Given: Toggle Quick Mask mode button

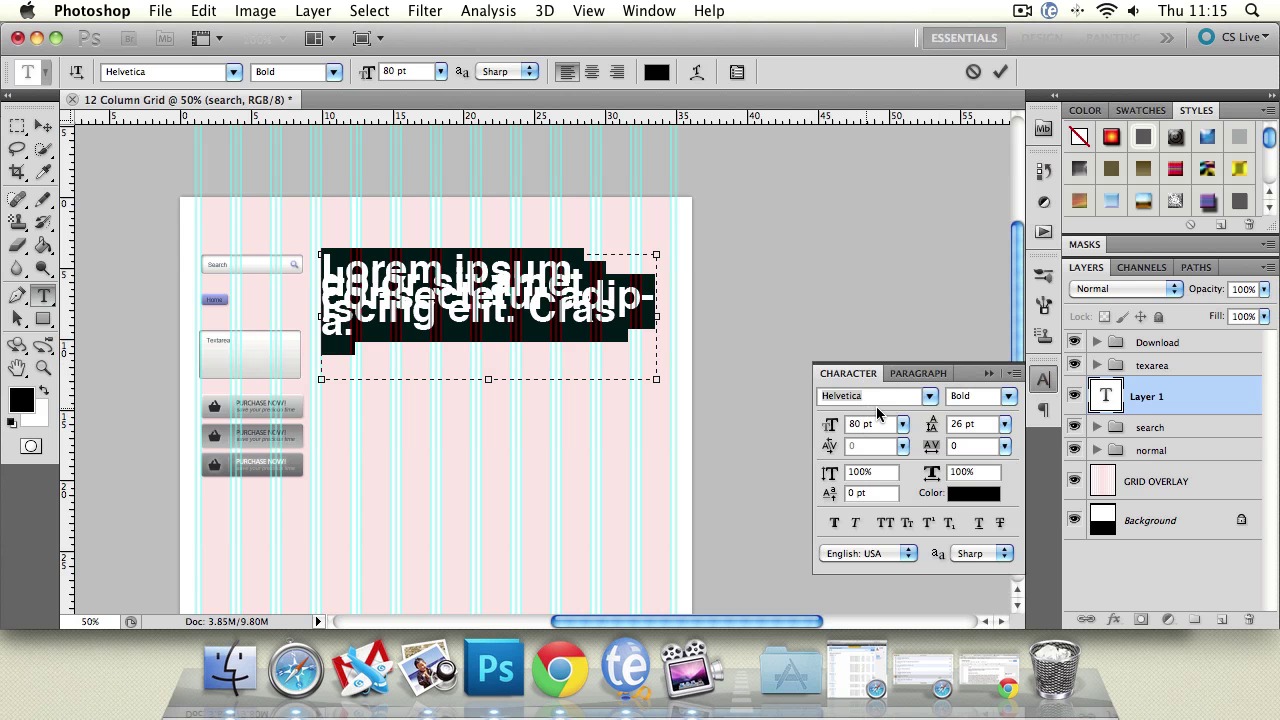Looking at the screenshot, I should pos(31,446).
